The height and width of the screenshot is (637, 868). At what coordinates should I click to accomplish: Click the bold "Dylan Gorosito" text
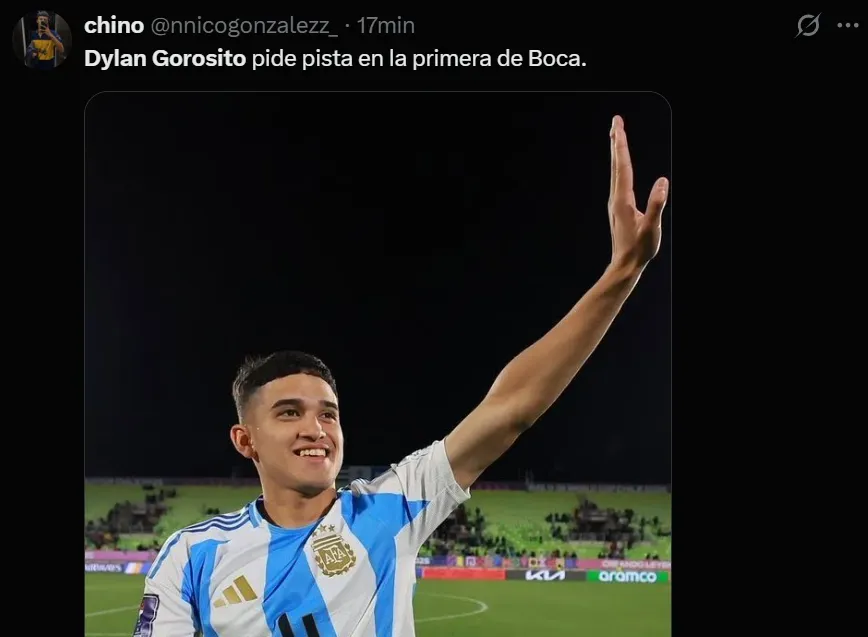click(x=165, y=58)
